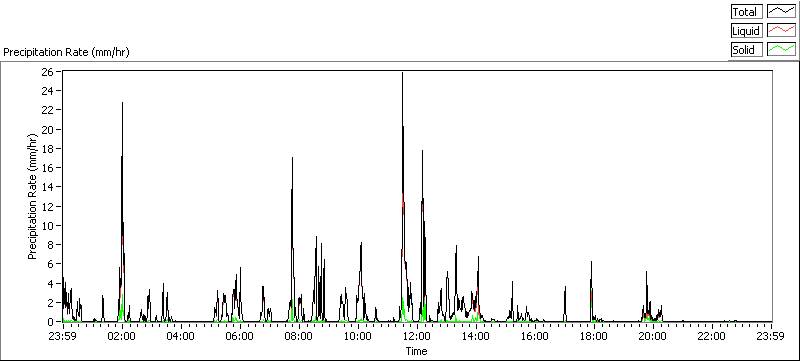
Task: Open the Solid green line style swatch
Action: [782, 49]
